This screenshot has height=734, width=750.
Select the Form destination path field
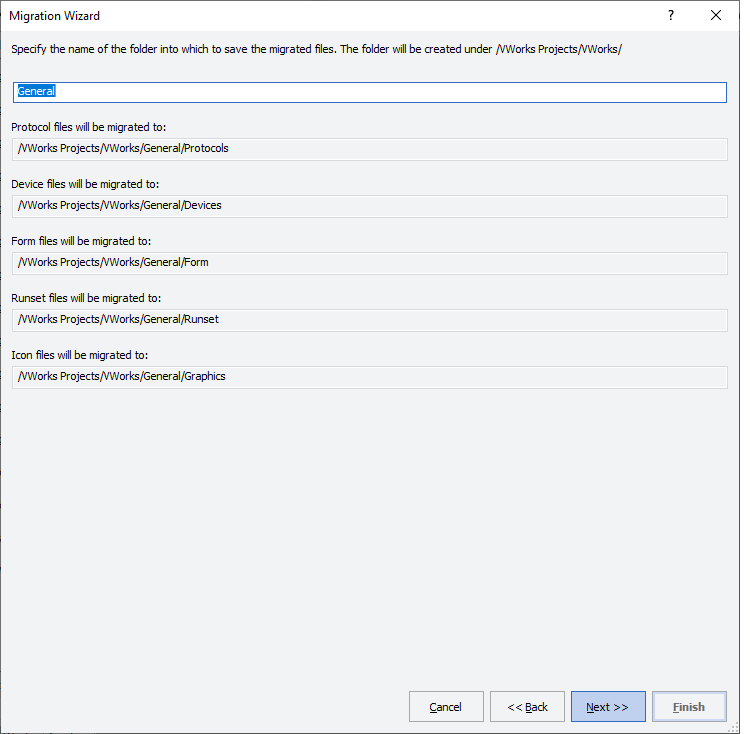click(x=370, y=263)
